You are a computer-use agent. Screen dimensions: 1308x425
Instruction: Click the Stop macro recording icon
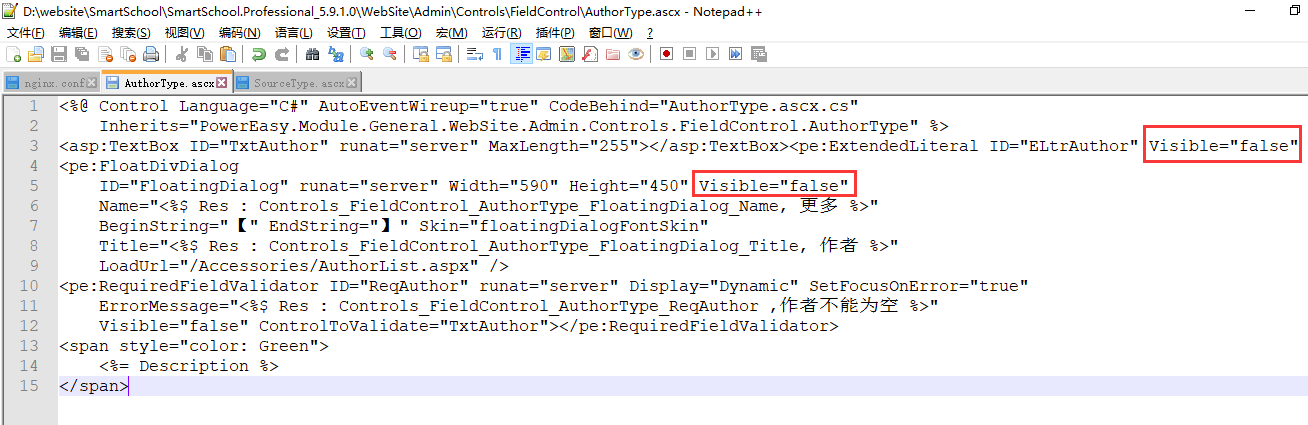689,54
